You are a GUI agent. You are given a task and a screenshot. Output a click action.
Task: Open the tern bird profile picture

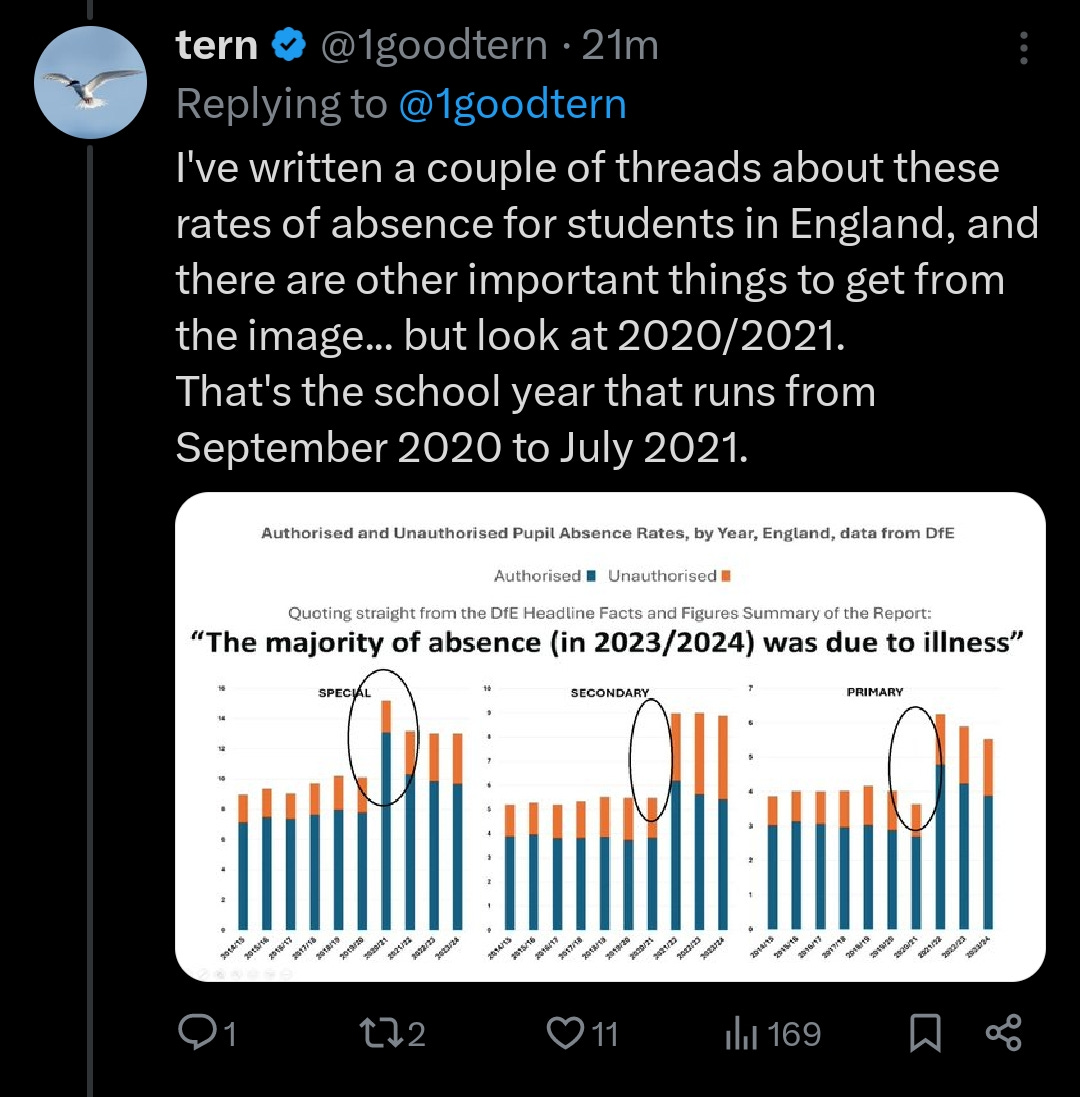pos(90,84)
